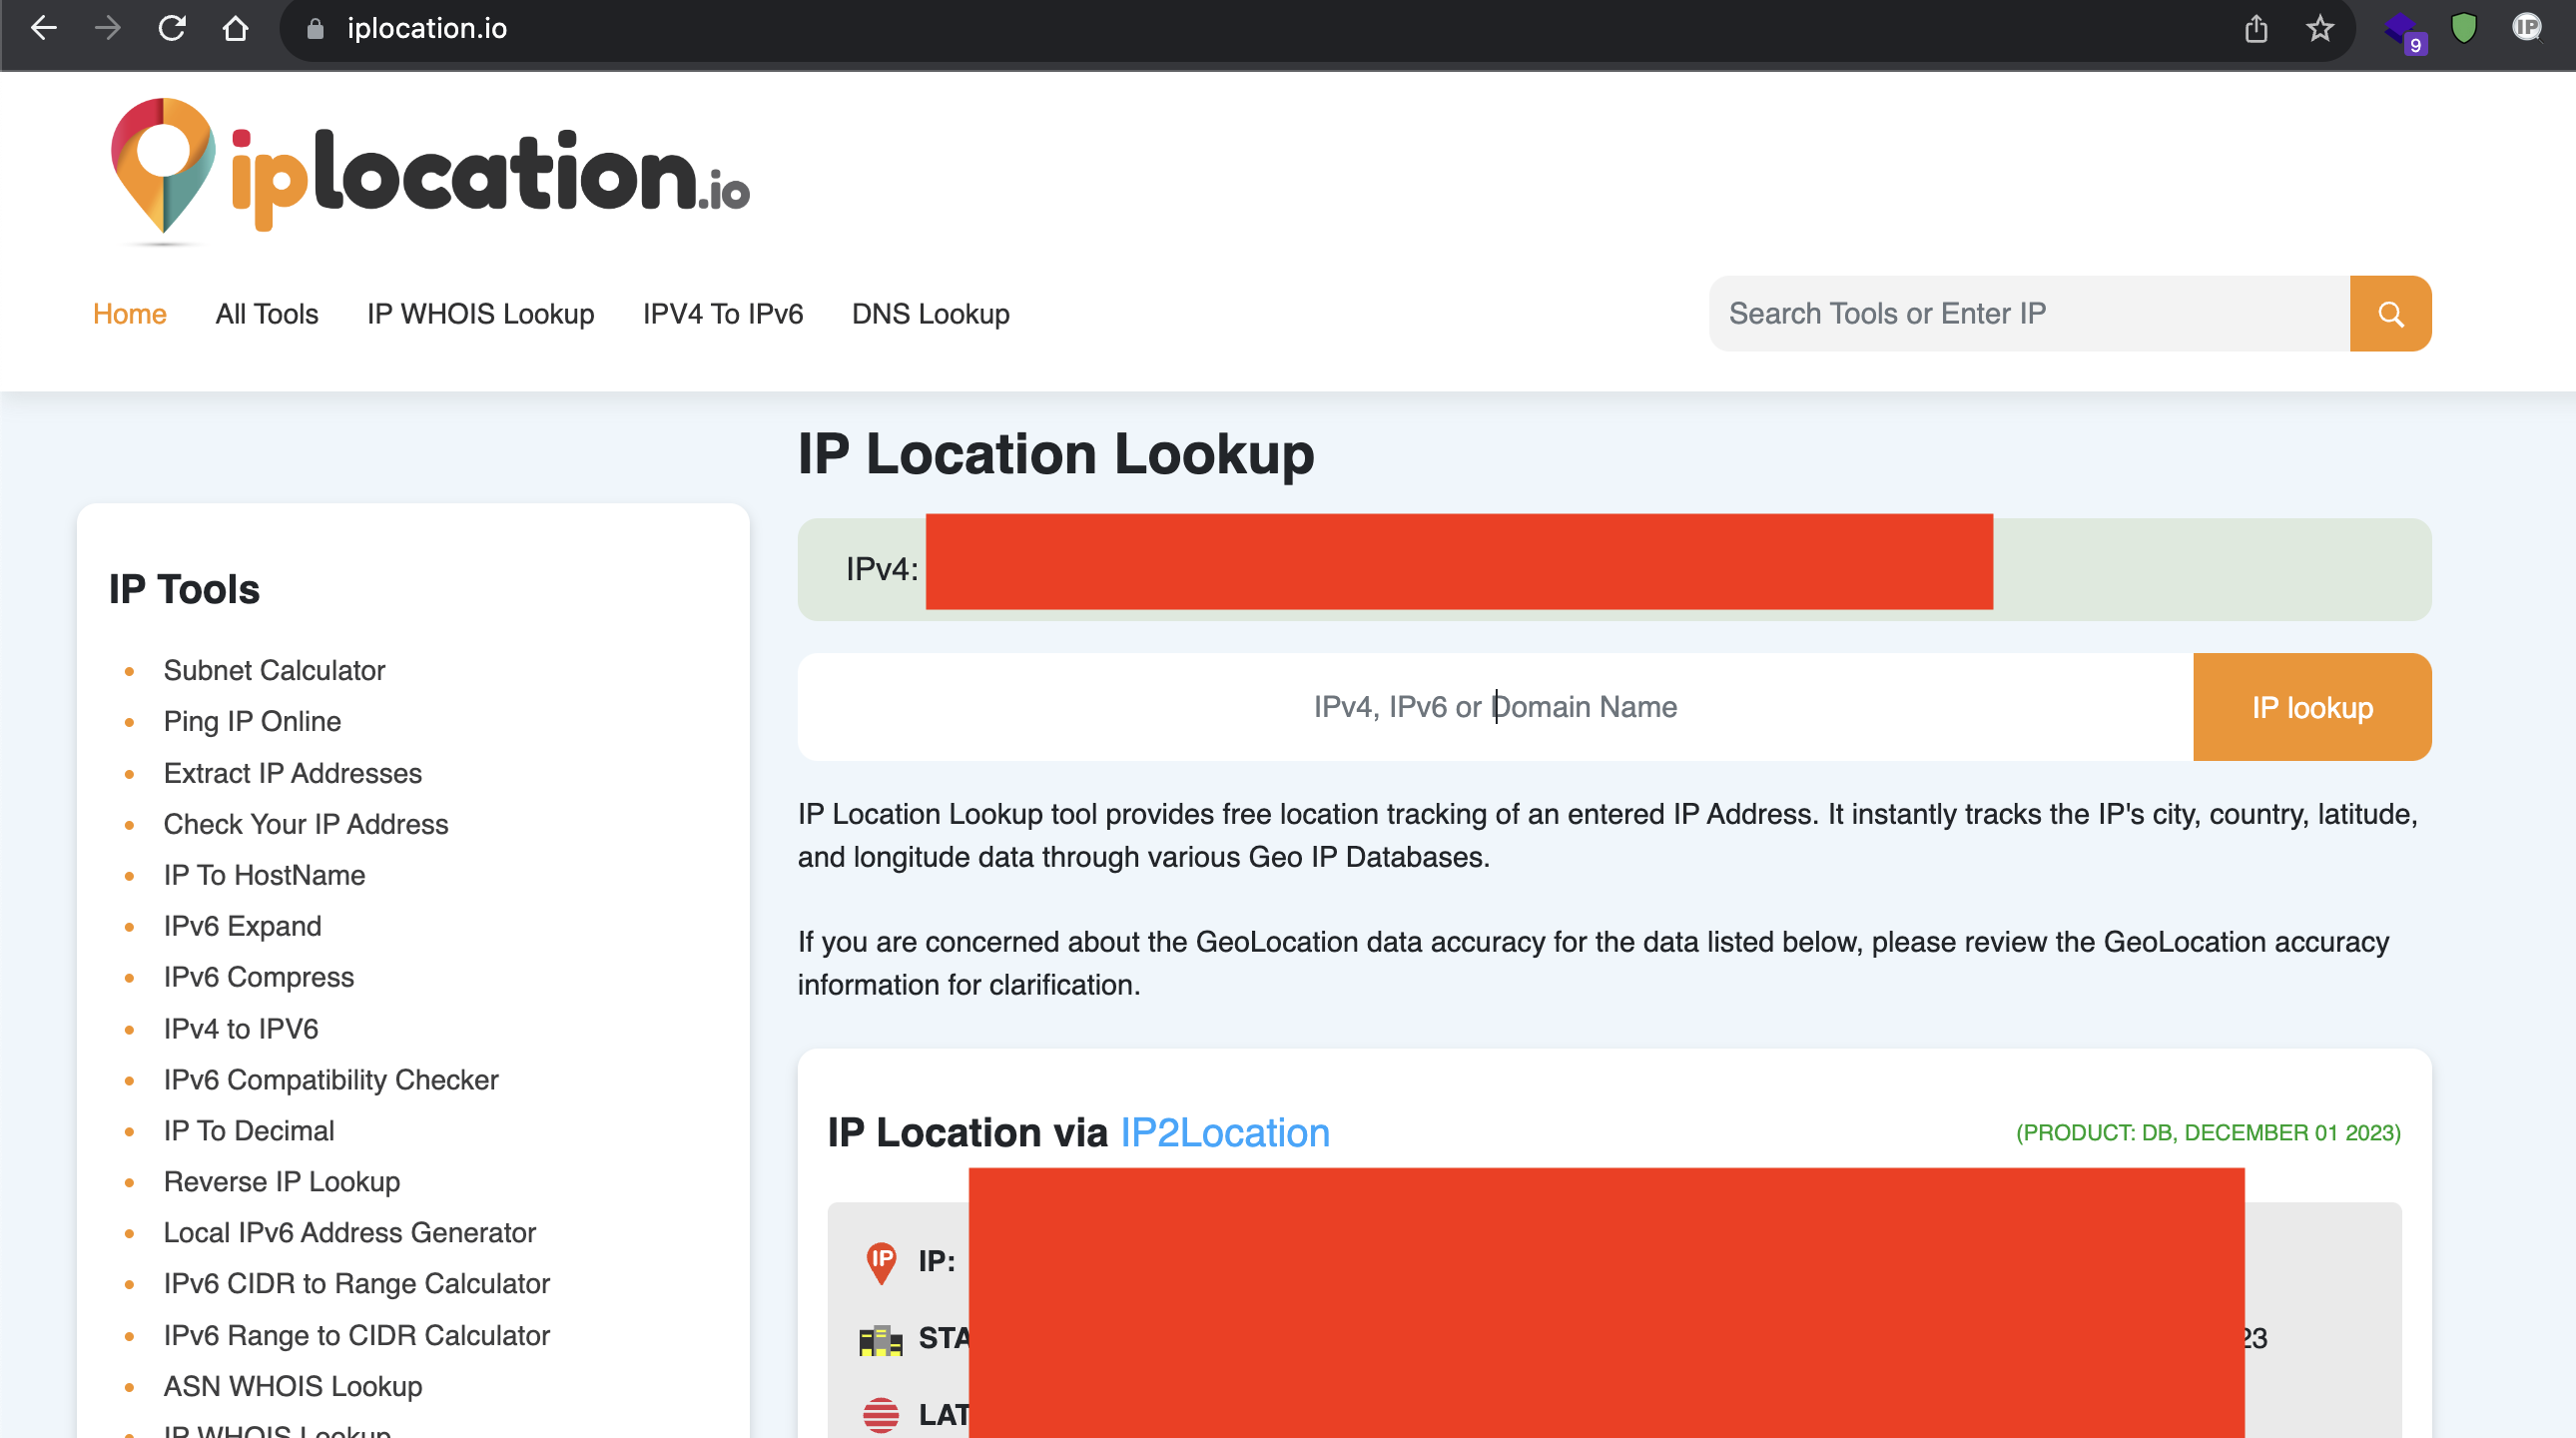
Task: Focus the Search Tools or Enter IP field
Action: click(2030, 314)
